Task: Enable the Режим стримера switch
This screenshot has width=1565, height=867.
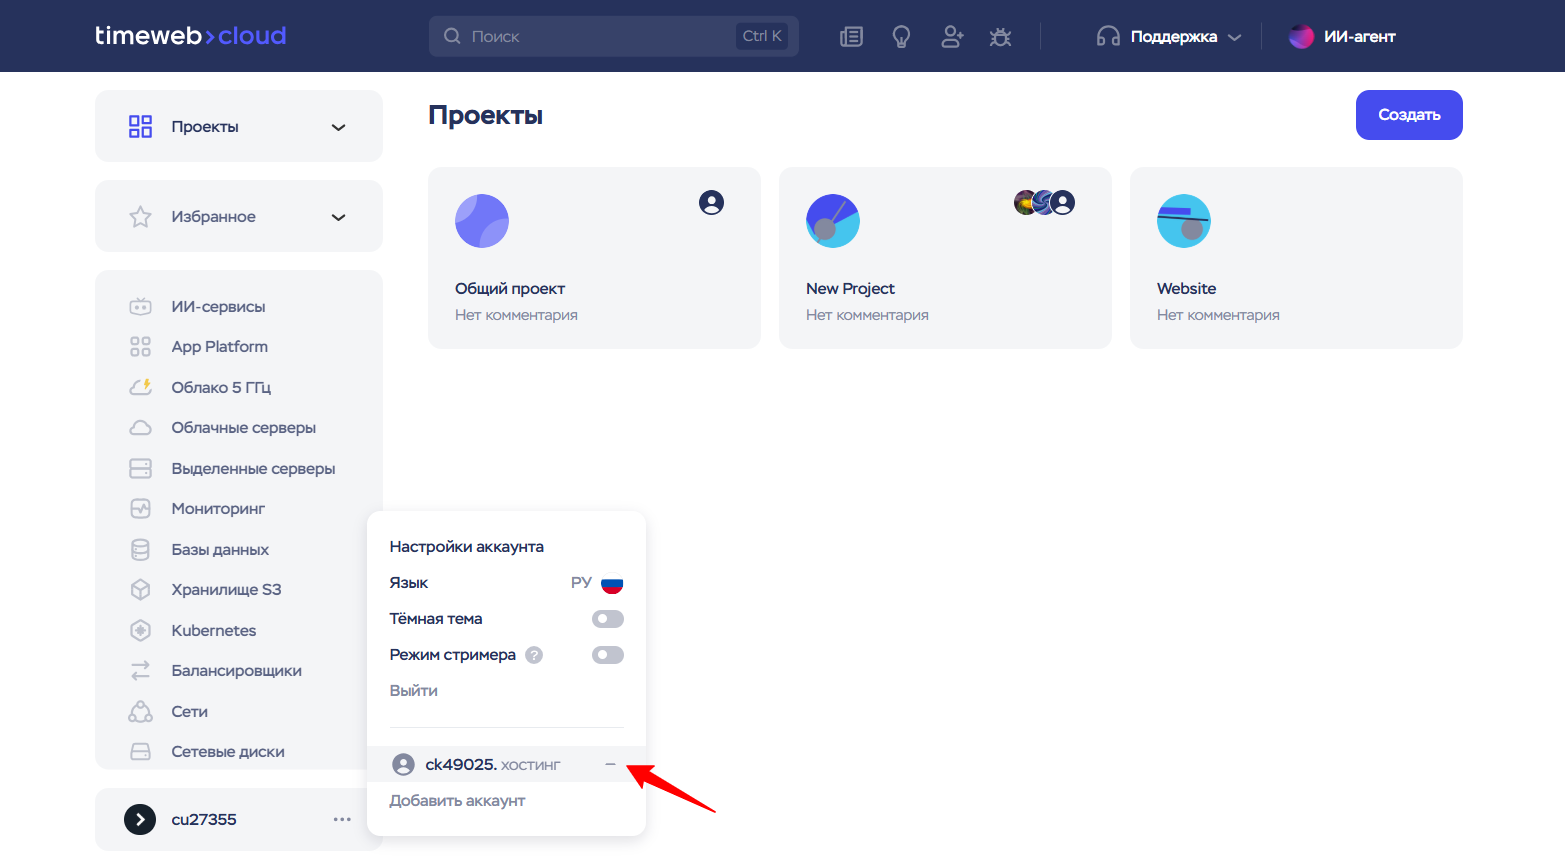Action: [x=608, y=655]
